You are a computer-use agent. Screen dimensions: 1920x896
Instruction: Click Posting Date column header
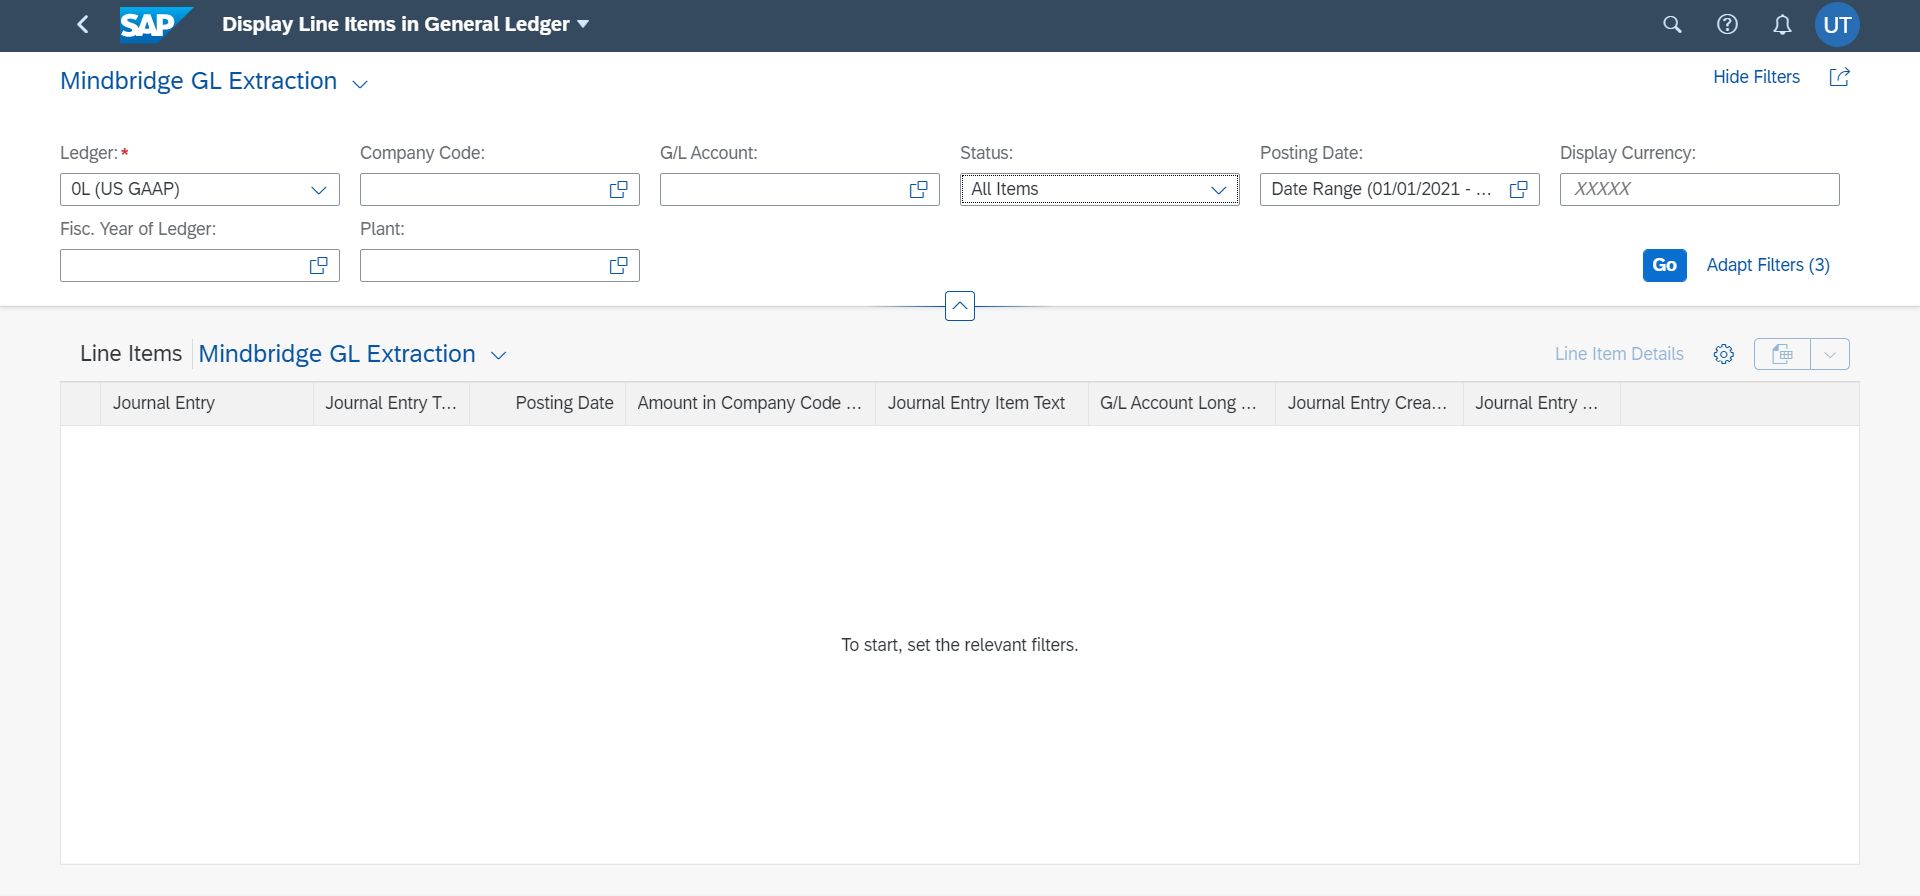point(547,403)
